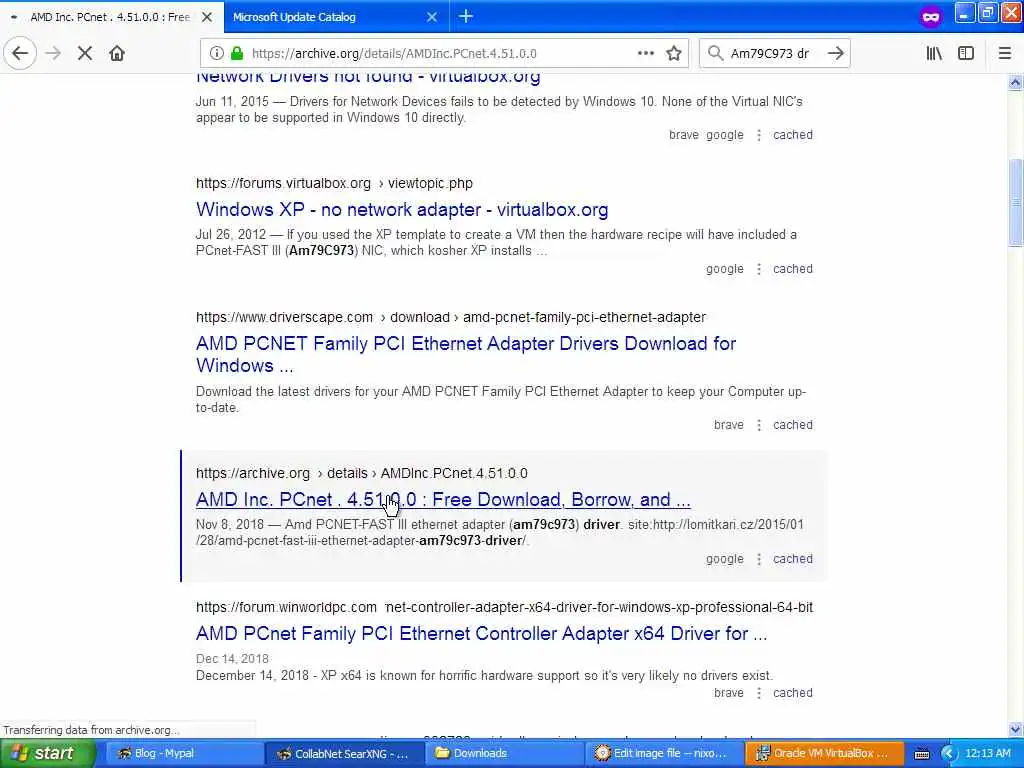Open a new browser tab
This screenshot has width=1024, height=768.
[x=466, y=16]
